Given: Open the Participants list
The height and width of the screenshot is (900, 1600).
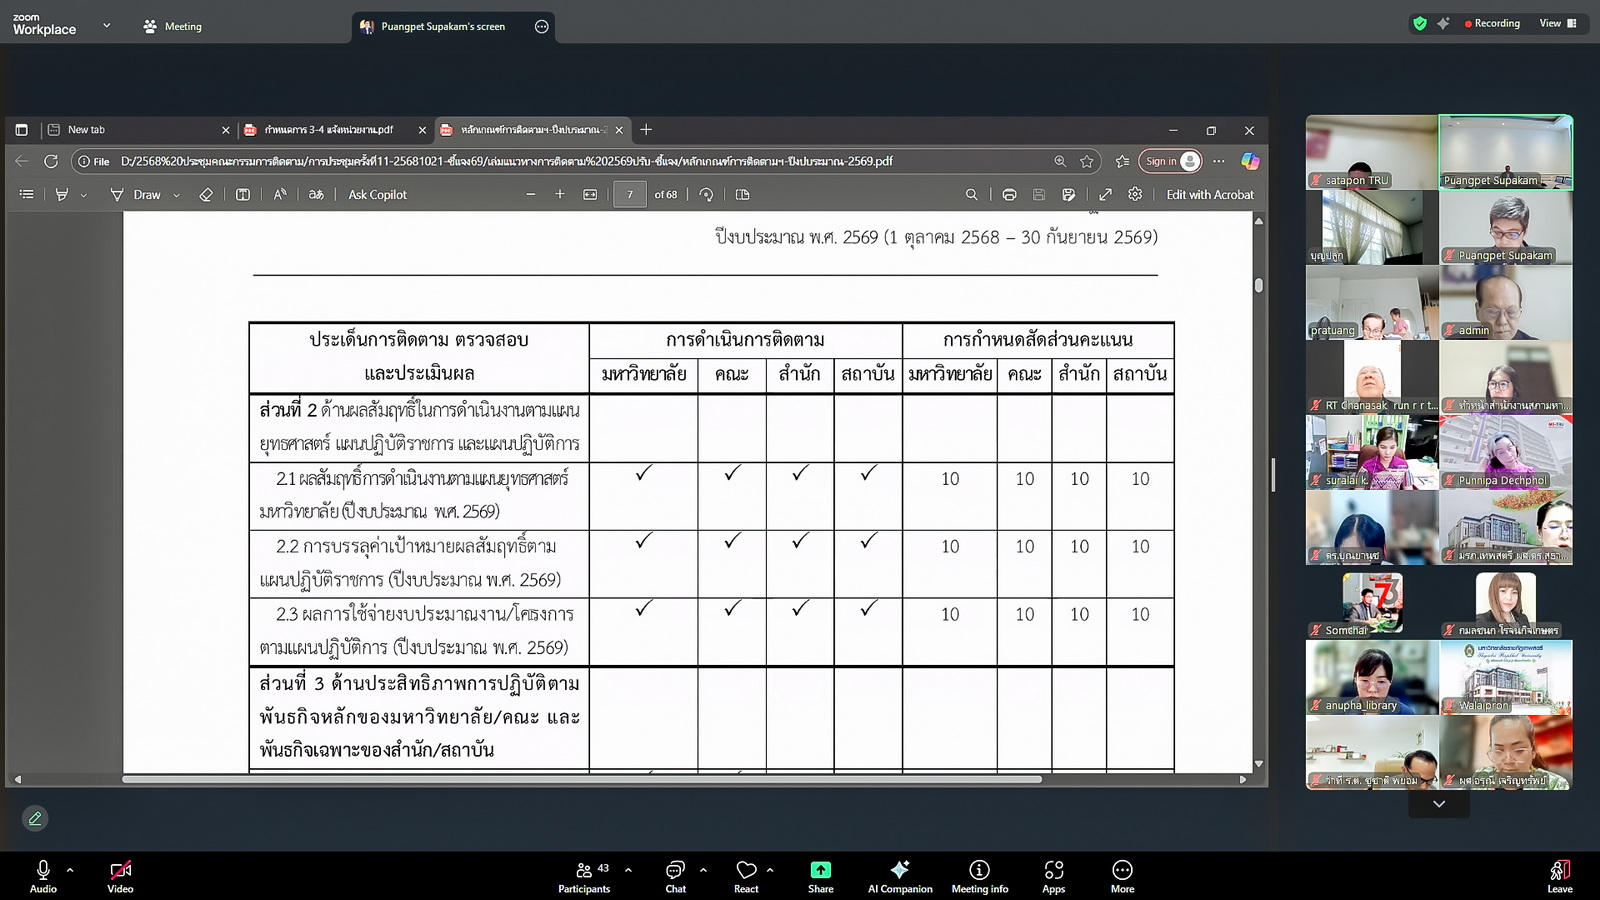Looking at the screenshot, I should tap(585, 875).
